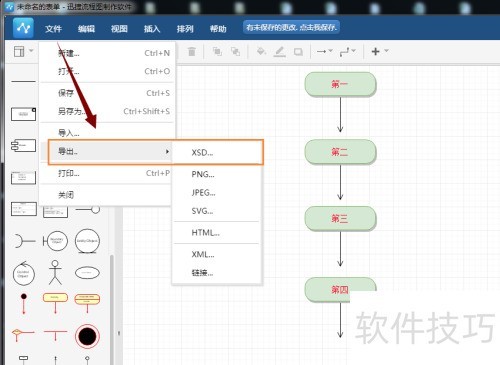
Task: Click the app logo icon in menu bar
Action: click(x=23, y=28)
